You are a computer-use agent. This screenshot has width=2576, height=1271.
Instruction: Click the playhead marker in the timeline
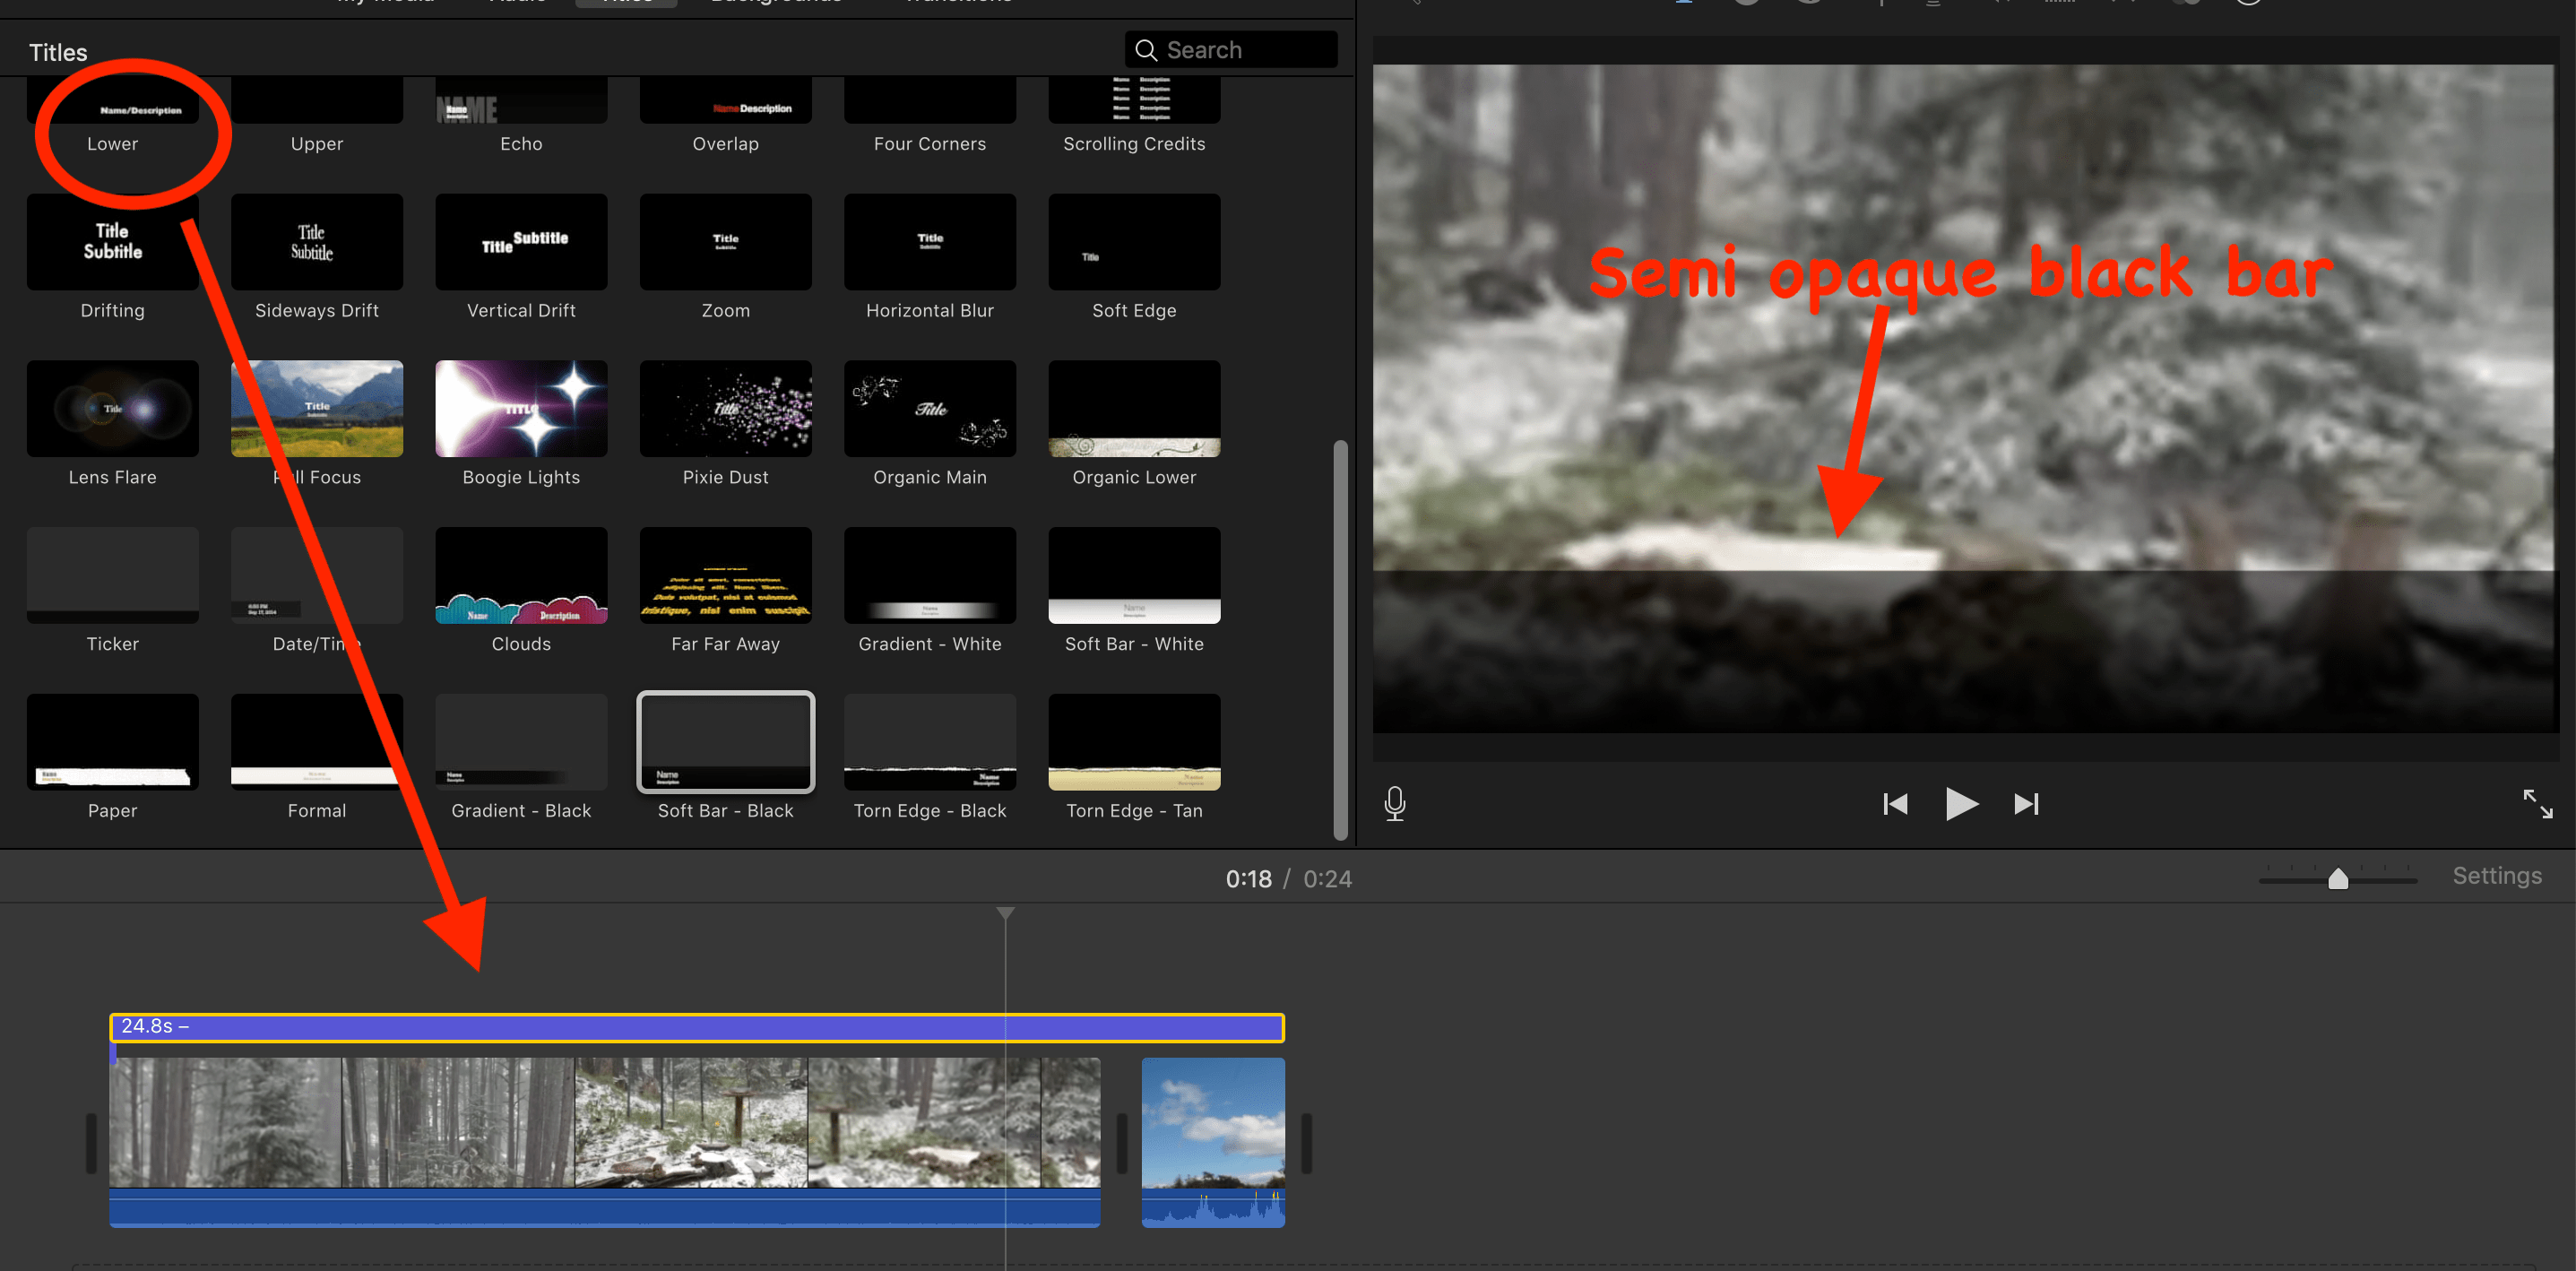tap(1005, 913)
